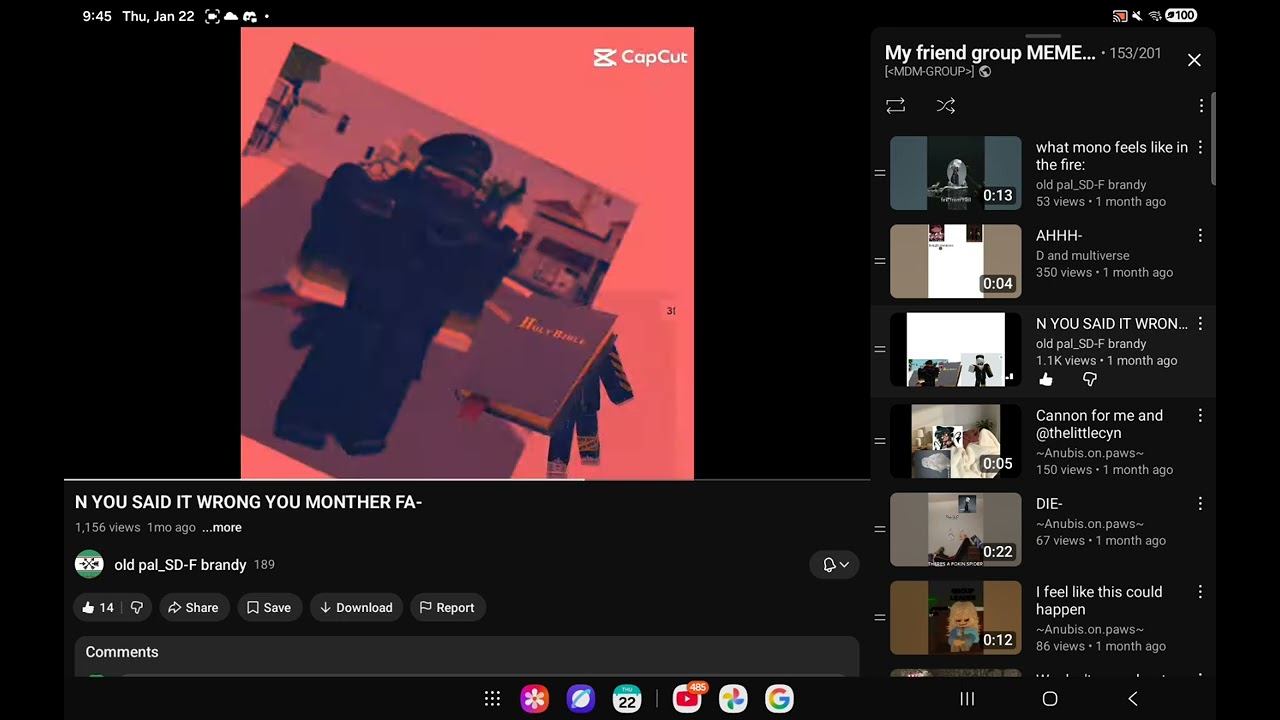Like the video with 14 likes
Viewport: 1280px width, 720px height.
(98, 608)
